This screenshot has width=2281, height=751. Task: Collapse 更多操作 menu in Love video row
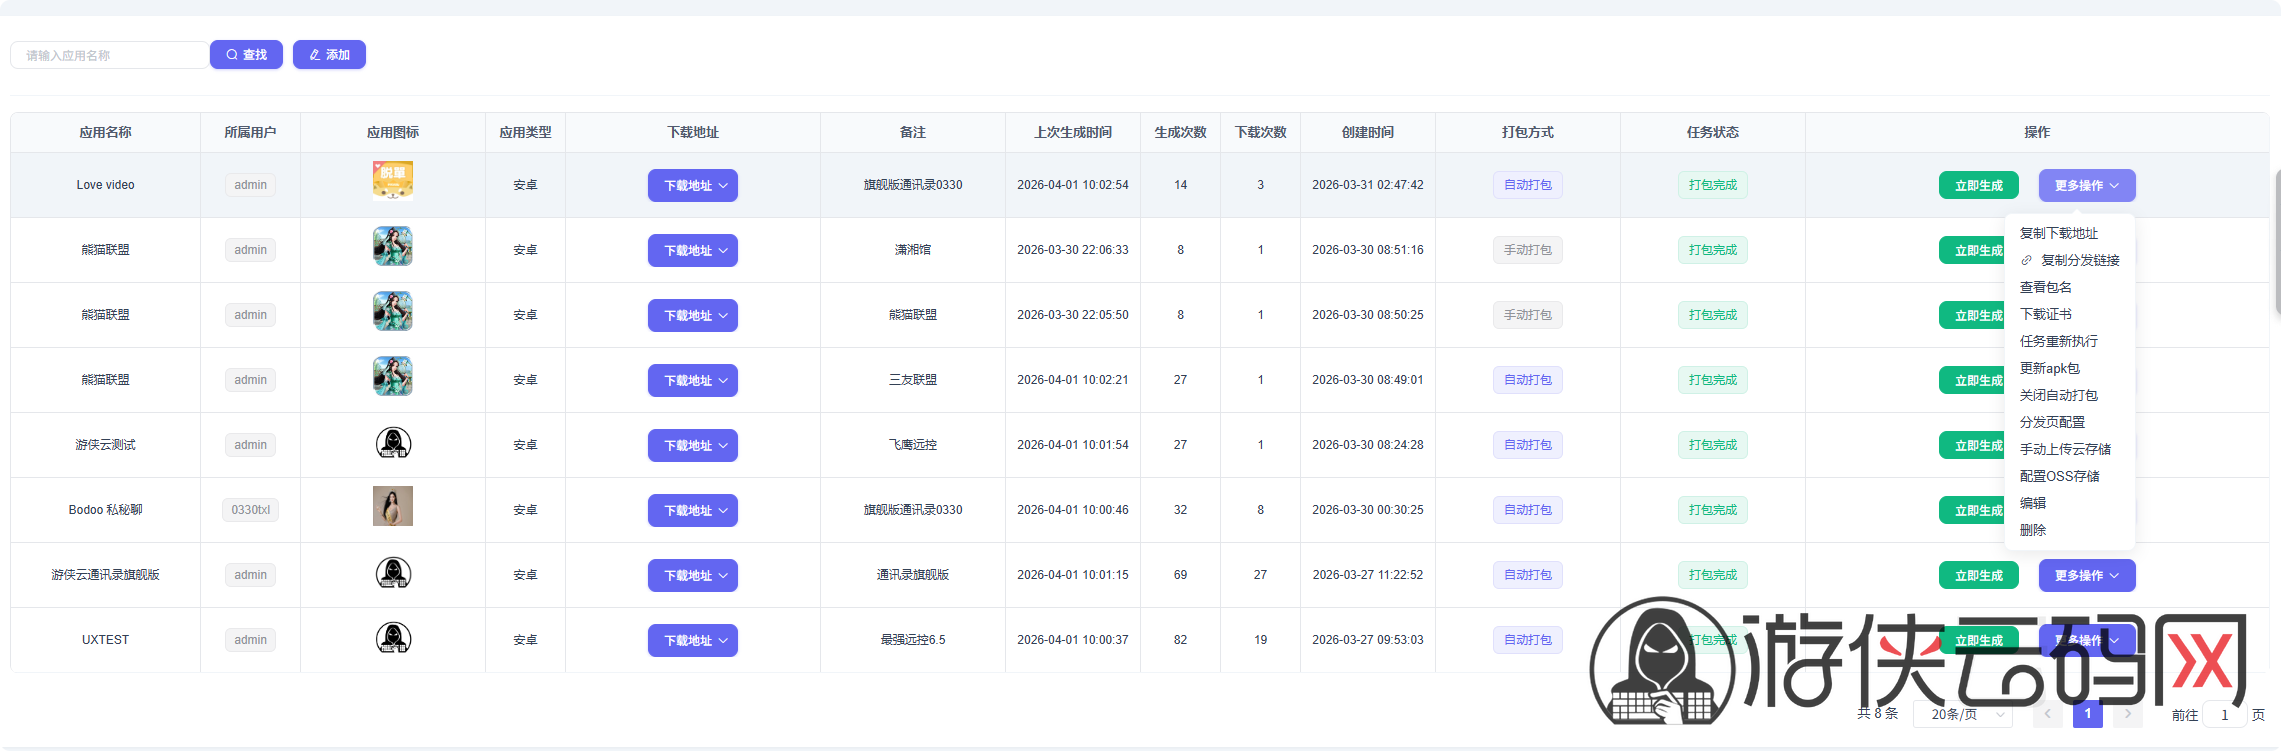tap(2086, 186)
